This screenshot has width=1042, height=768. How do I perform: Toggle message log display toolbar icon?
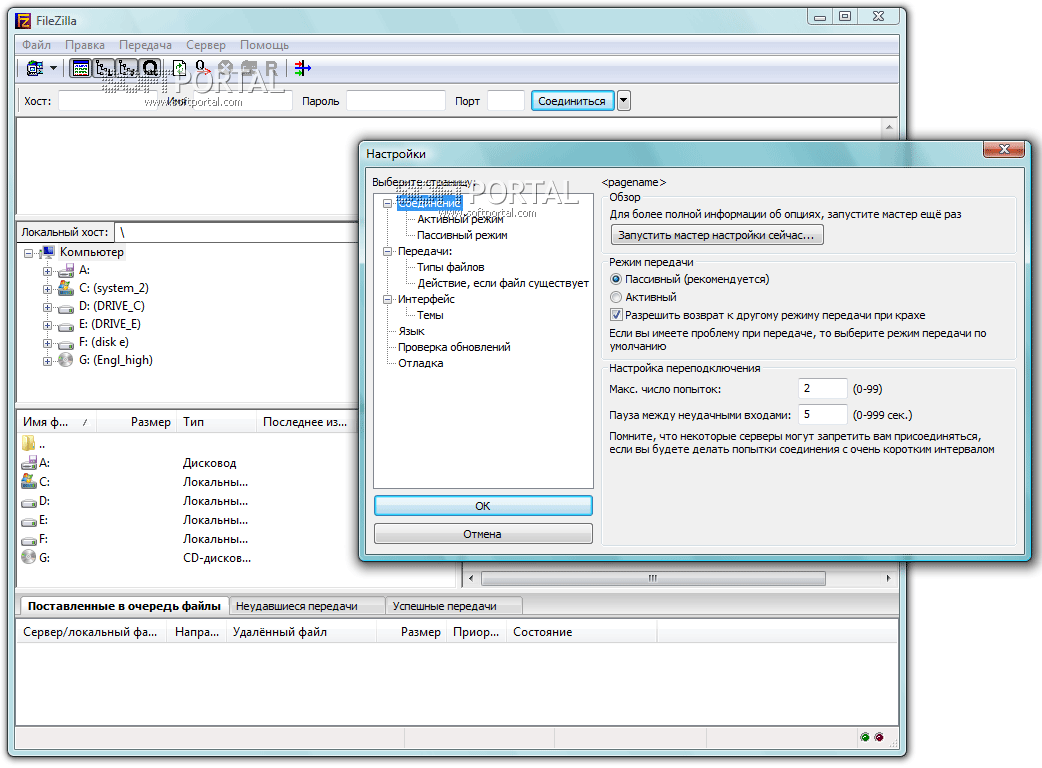81,68
